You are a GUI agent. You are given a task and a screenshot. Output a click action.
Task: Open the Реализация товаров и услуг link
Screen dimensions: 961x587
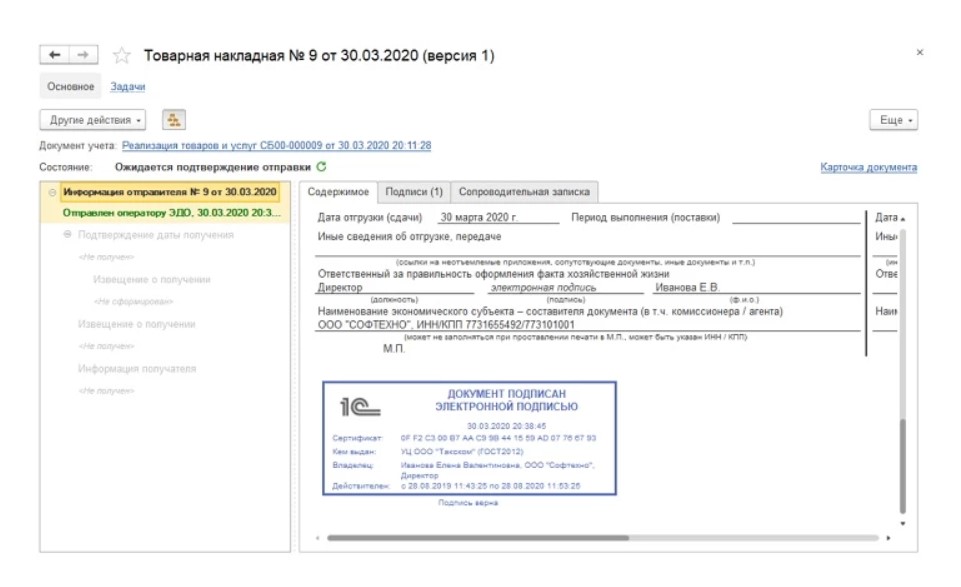pos(276,146)
